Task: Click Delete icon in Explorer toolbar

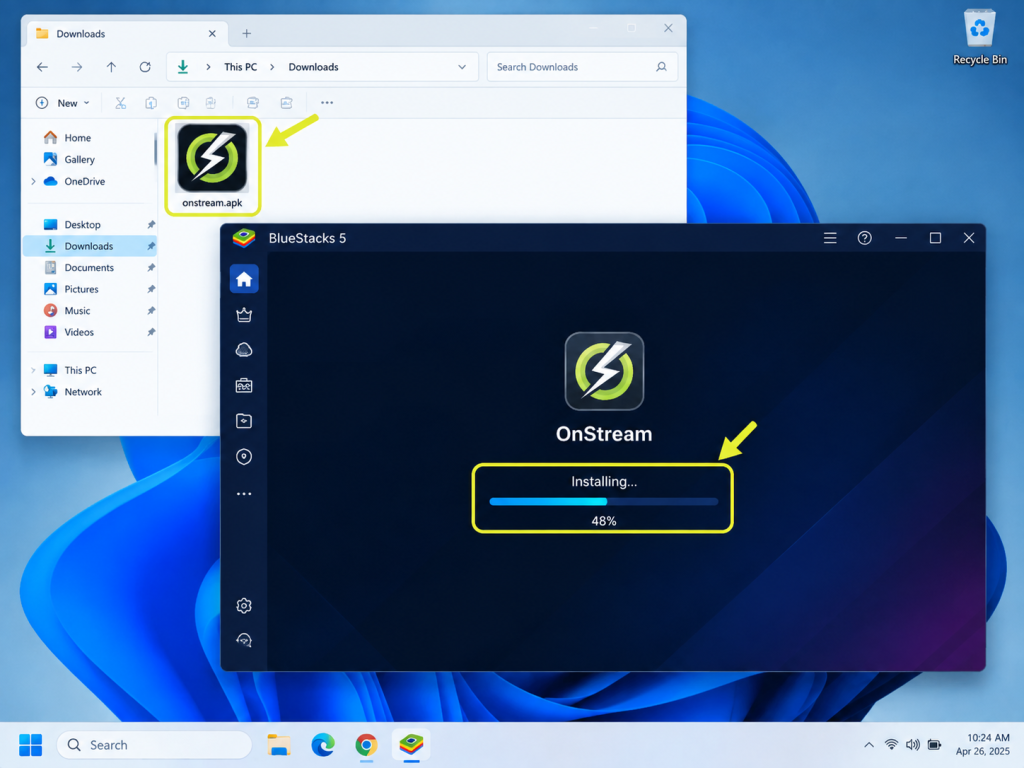Action: [286, 103]
